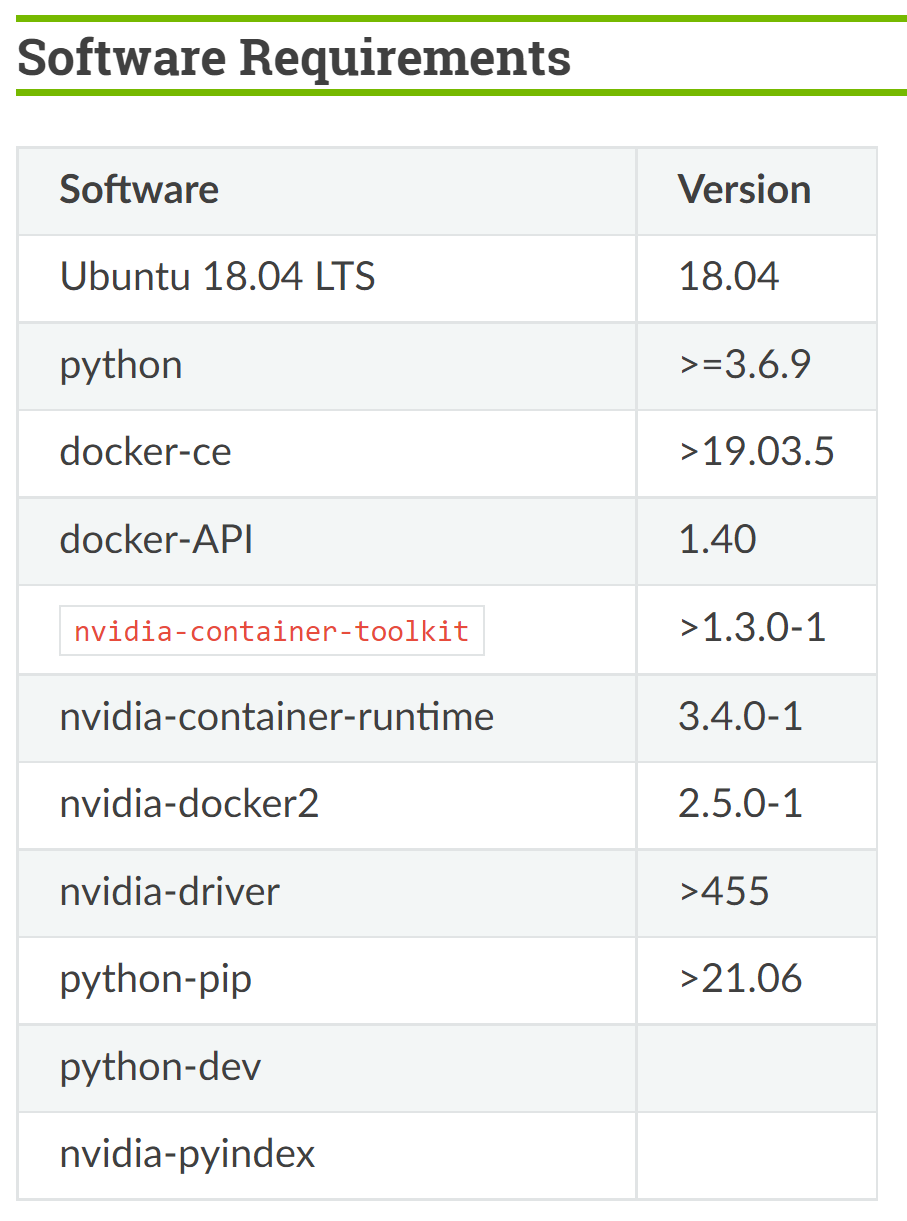Screen dimensions: 907x1221
Task: Click the red nvidia-container-toolkit code label
Action: pyautogui.click(x=271, y=631)
